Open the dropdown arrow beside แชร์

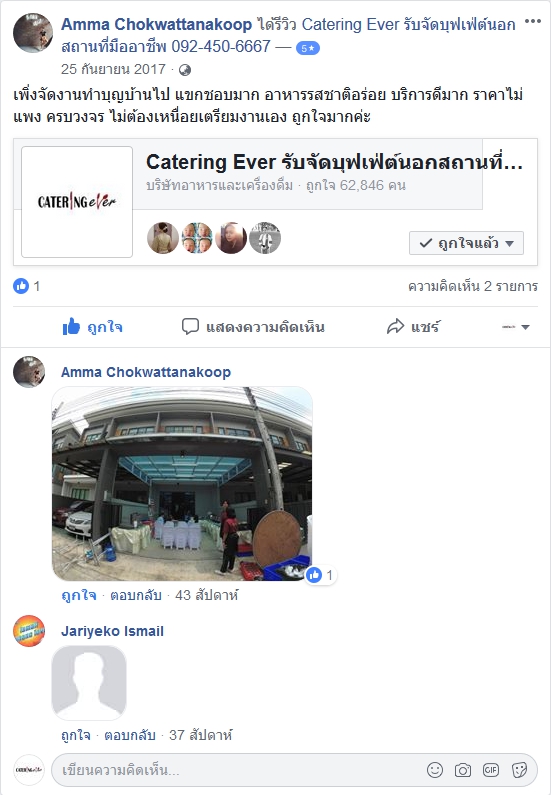[x=516, y=327]
